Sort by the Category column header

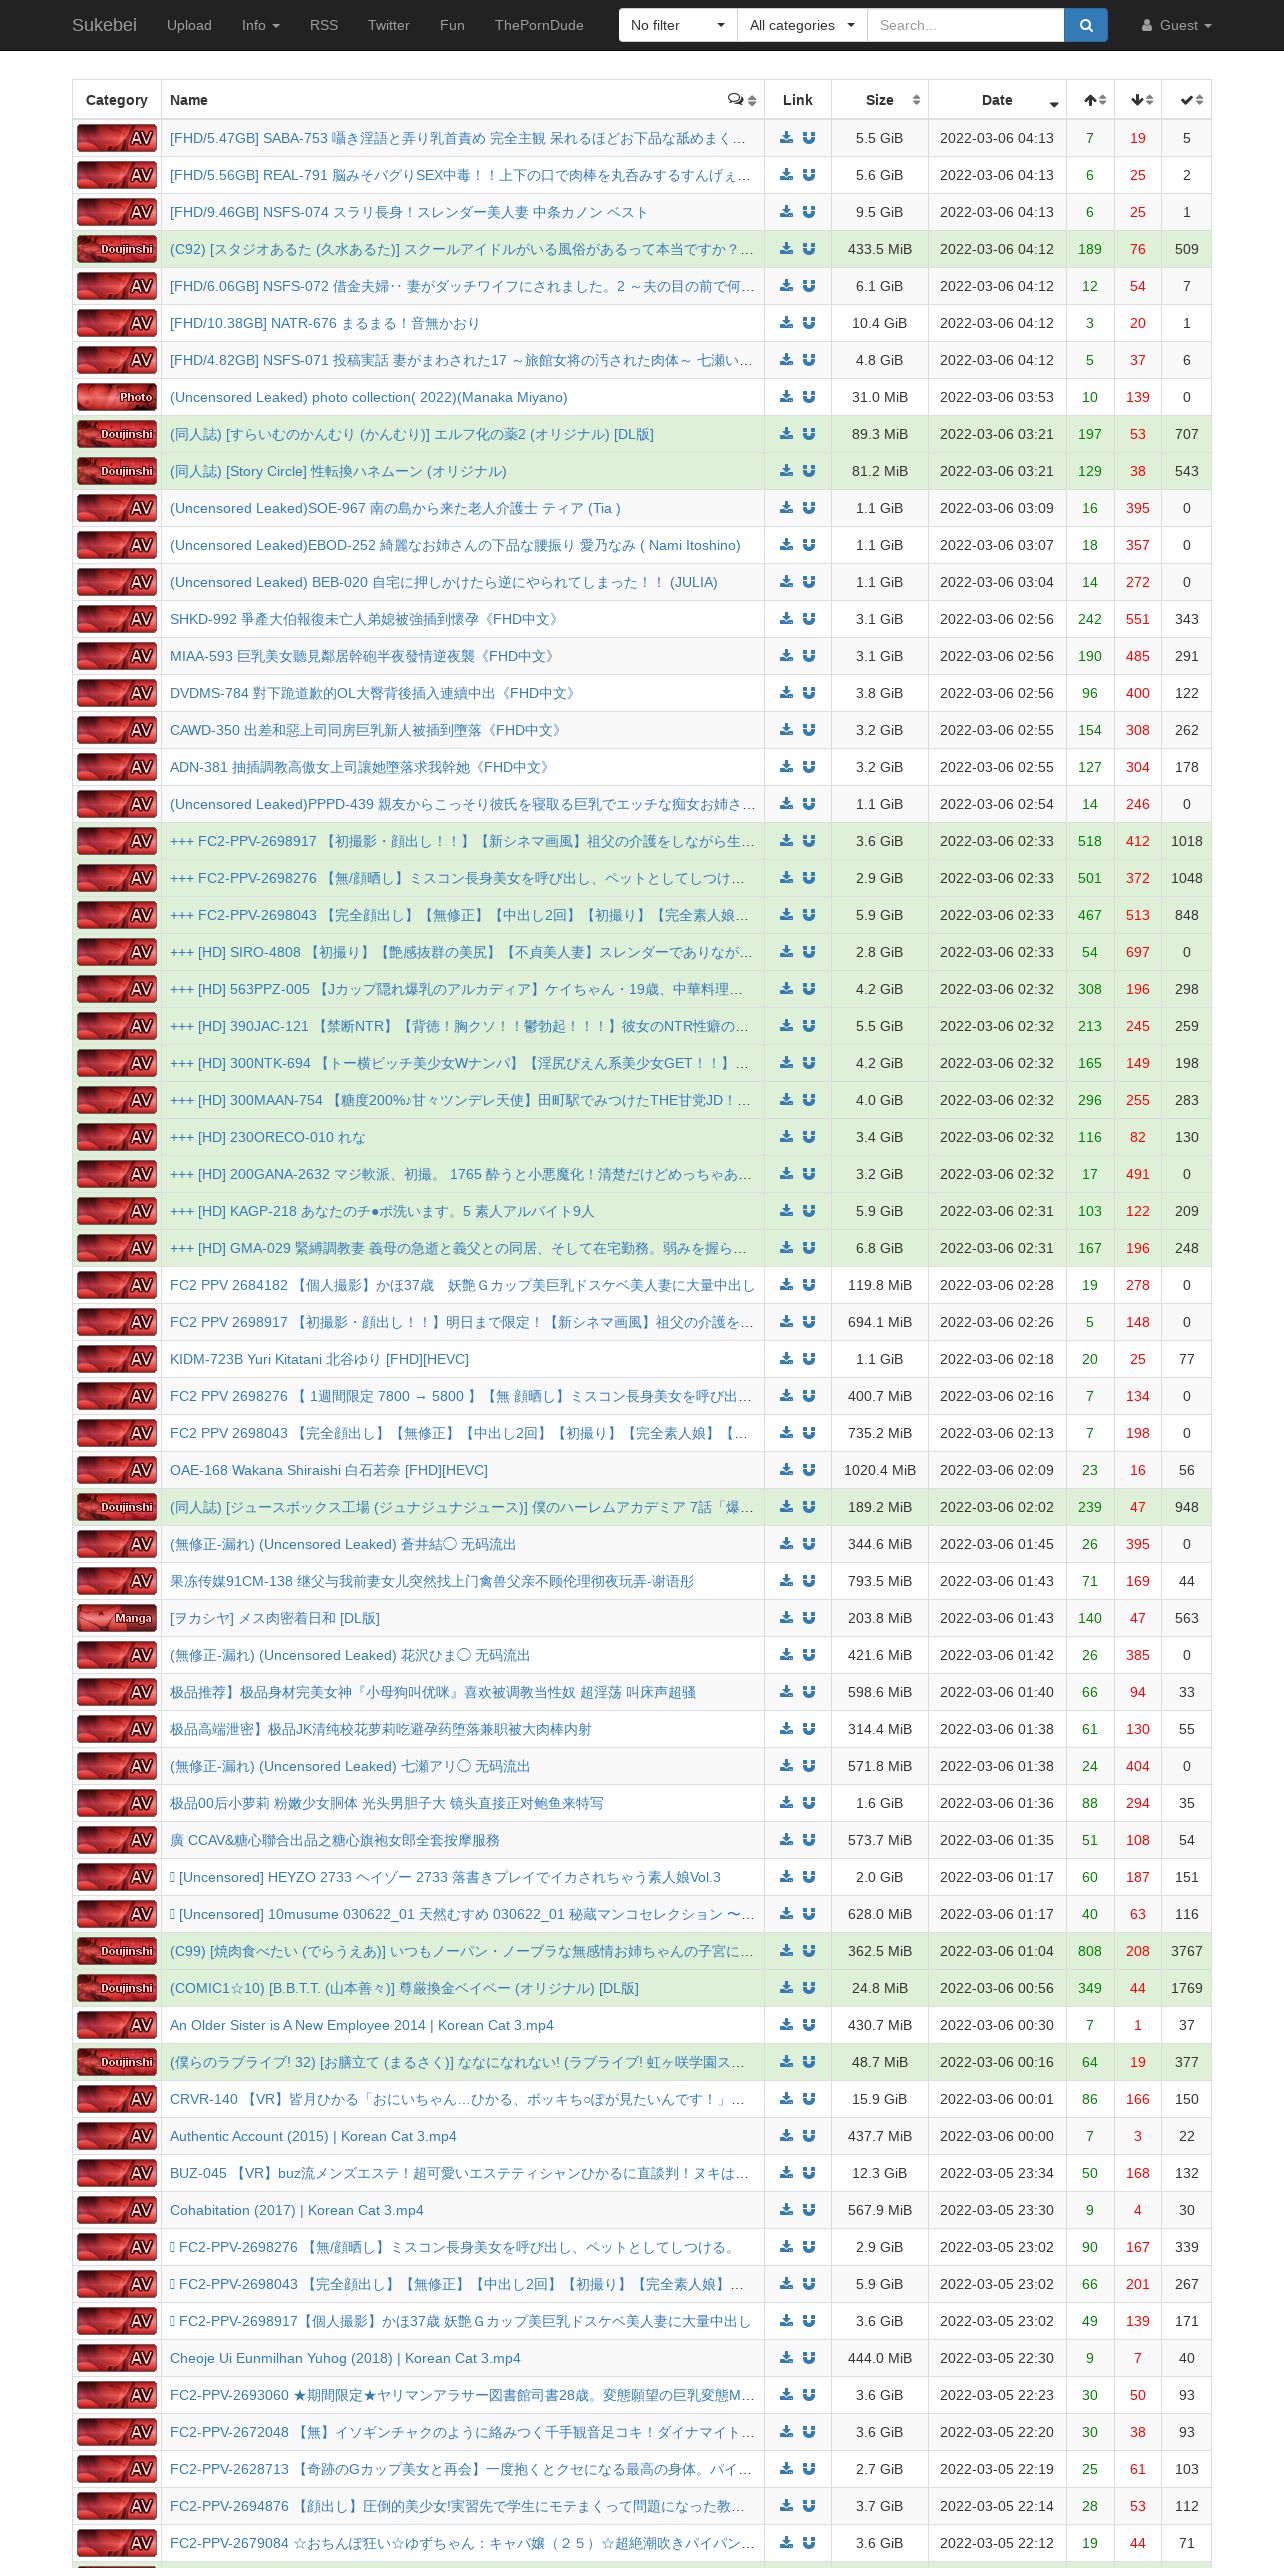coord(117,100)
